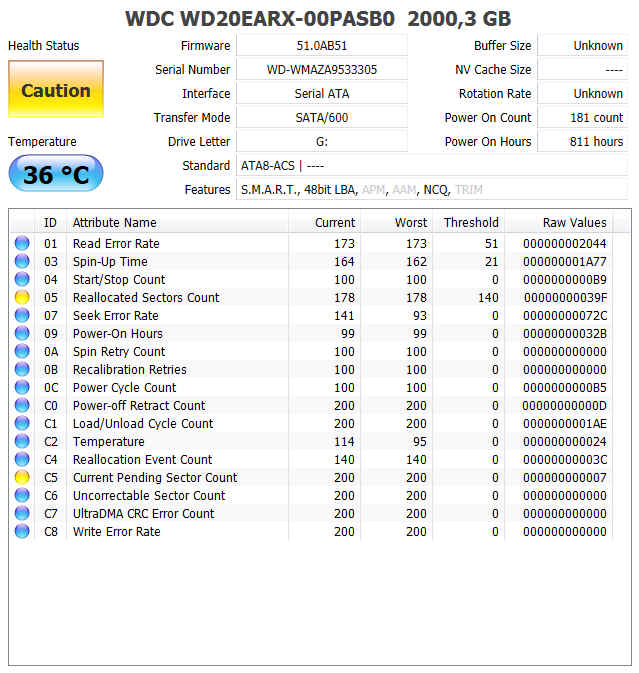Image resolution: width=639 pixels, height=673 pixels.
Task: Click blue status icon for Write Error Rate
Action: coord(22,531)
